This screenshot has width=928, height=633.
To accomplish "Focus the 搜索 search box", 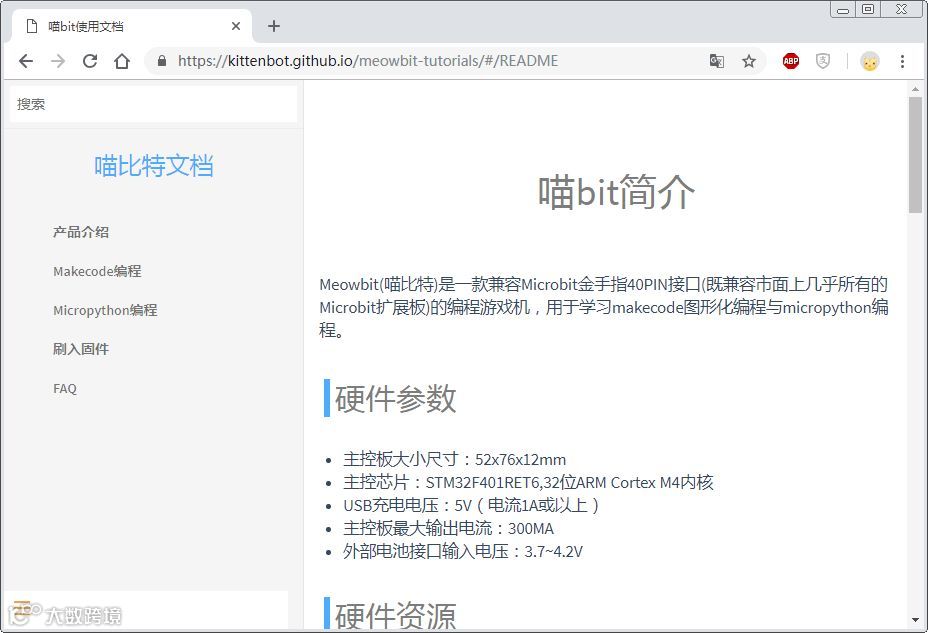I will [x=153, y=104].
